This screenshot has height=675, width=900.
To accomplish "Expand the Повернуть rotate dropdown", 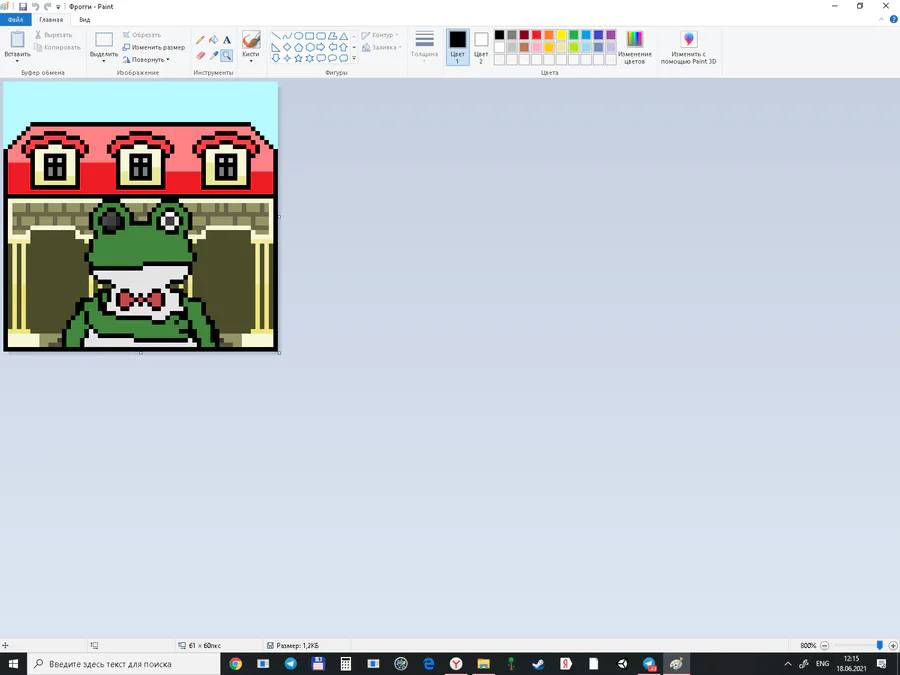I will (168, 60).
